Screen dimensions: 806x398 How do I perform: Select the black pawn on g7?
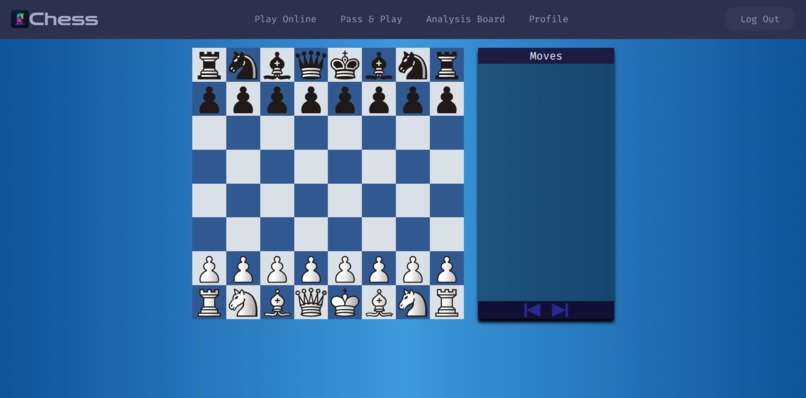pos(413,99)
